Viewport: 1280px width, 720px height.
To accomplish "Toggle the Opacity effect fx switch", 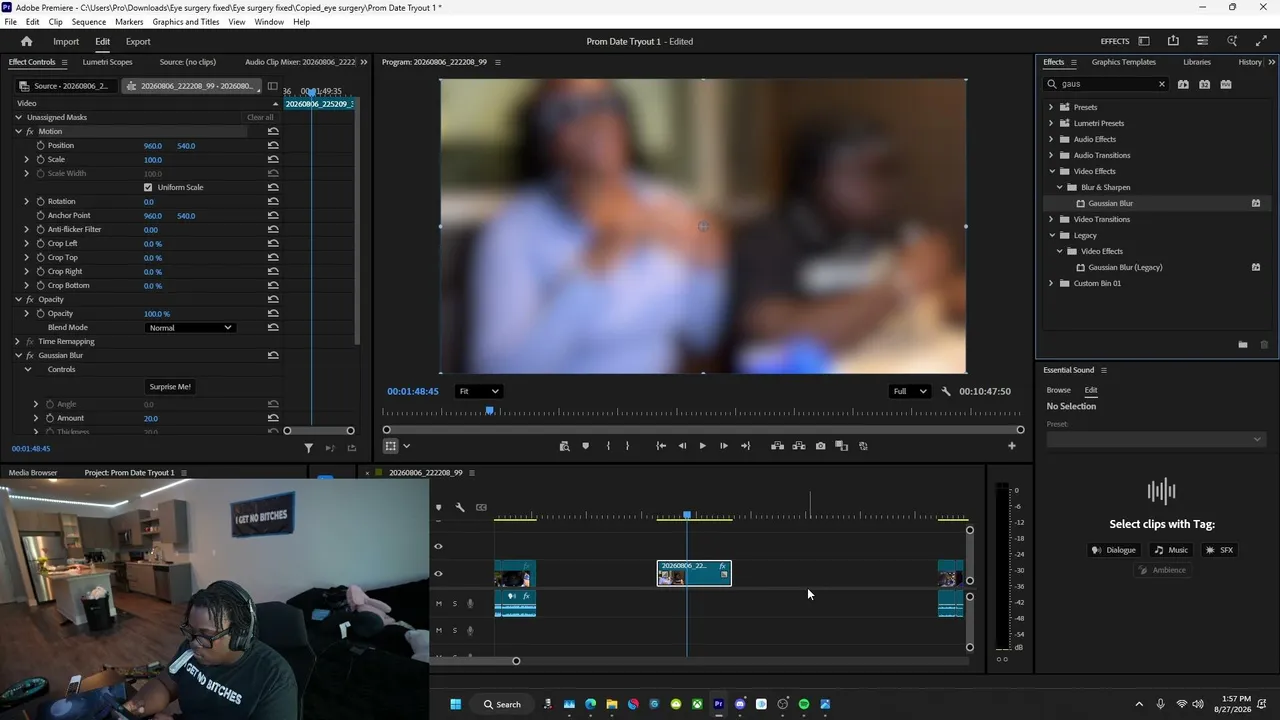I will pyautogui.click(x=30, y=300).
